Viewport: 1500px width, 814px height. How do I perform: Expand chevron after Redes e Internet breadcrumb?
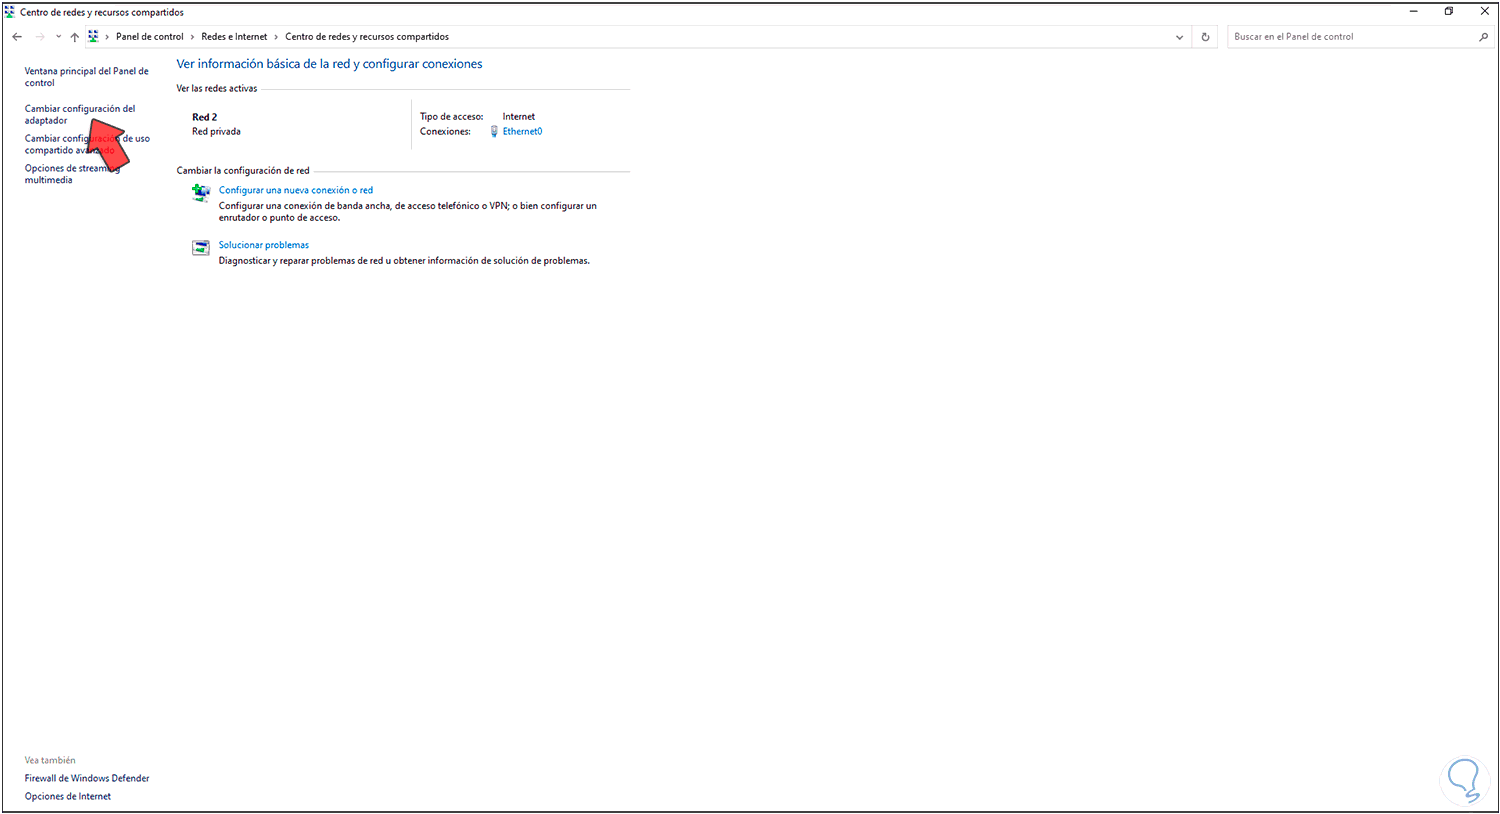(277, 37)
